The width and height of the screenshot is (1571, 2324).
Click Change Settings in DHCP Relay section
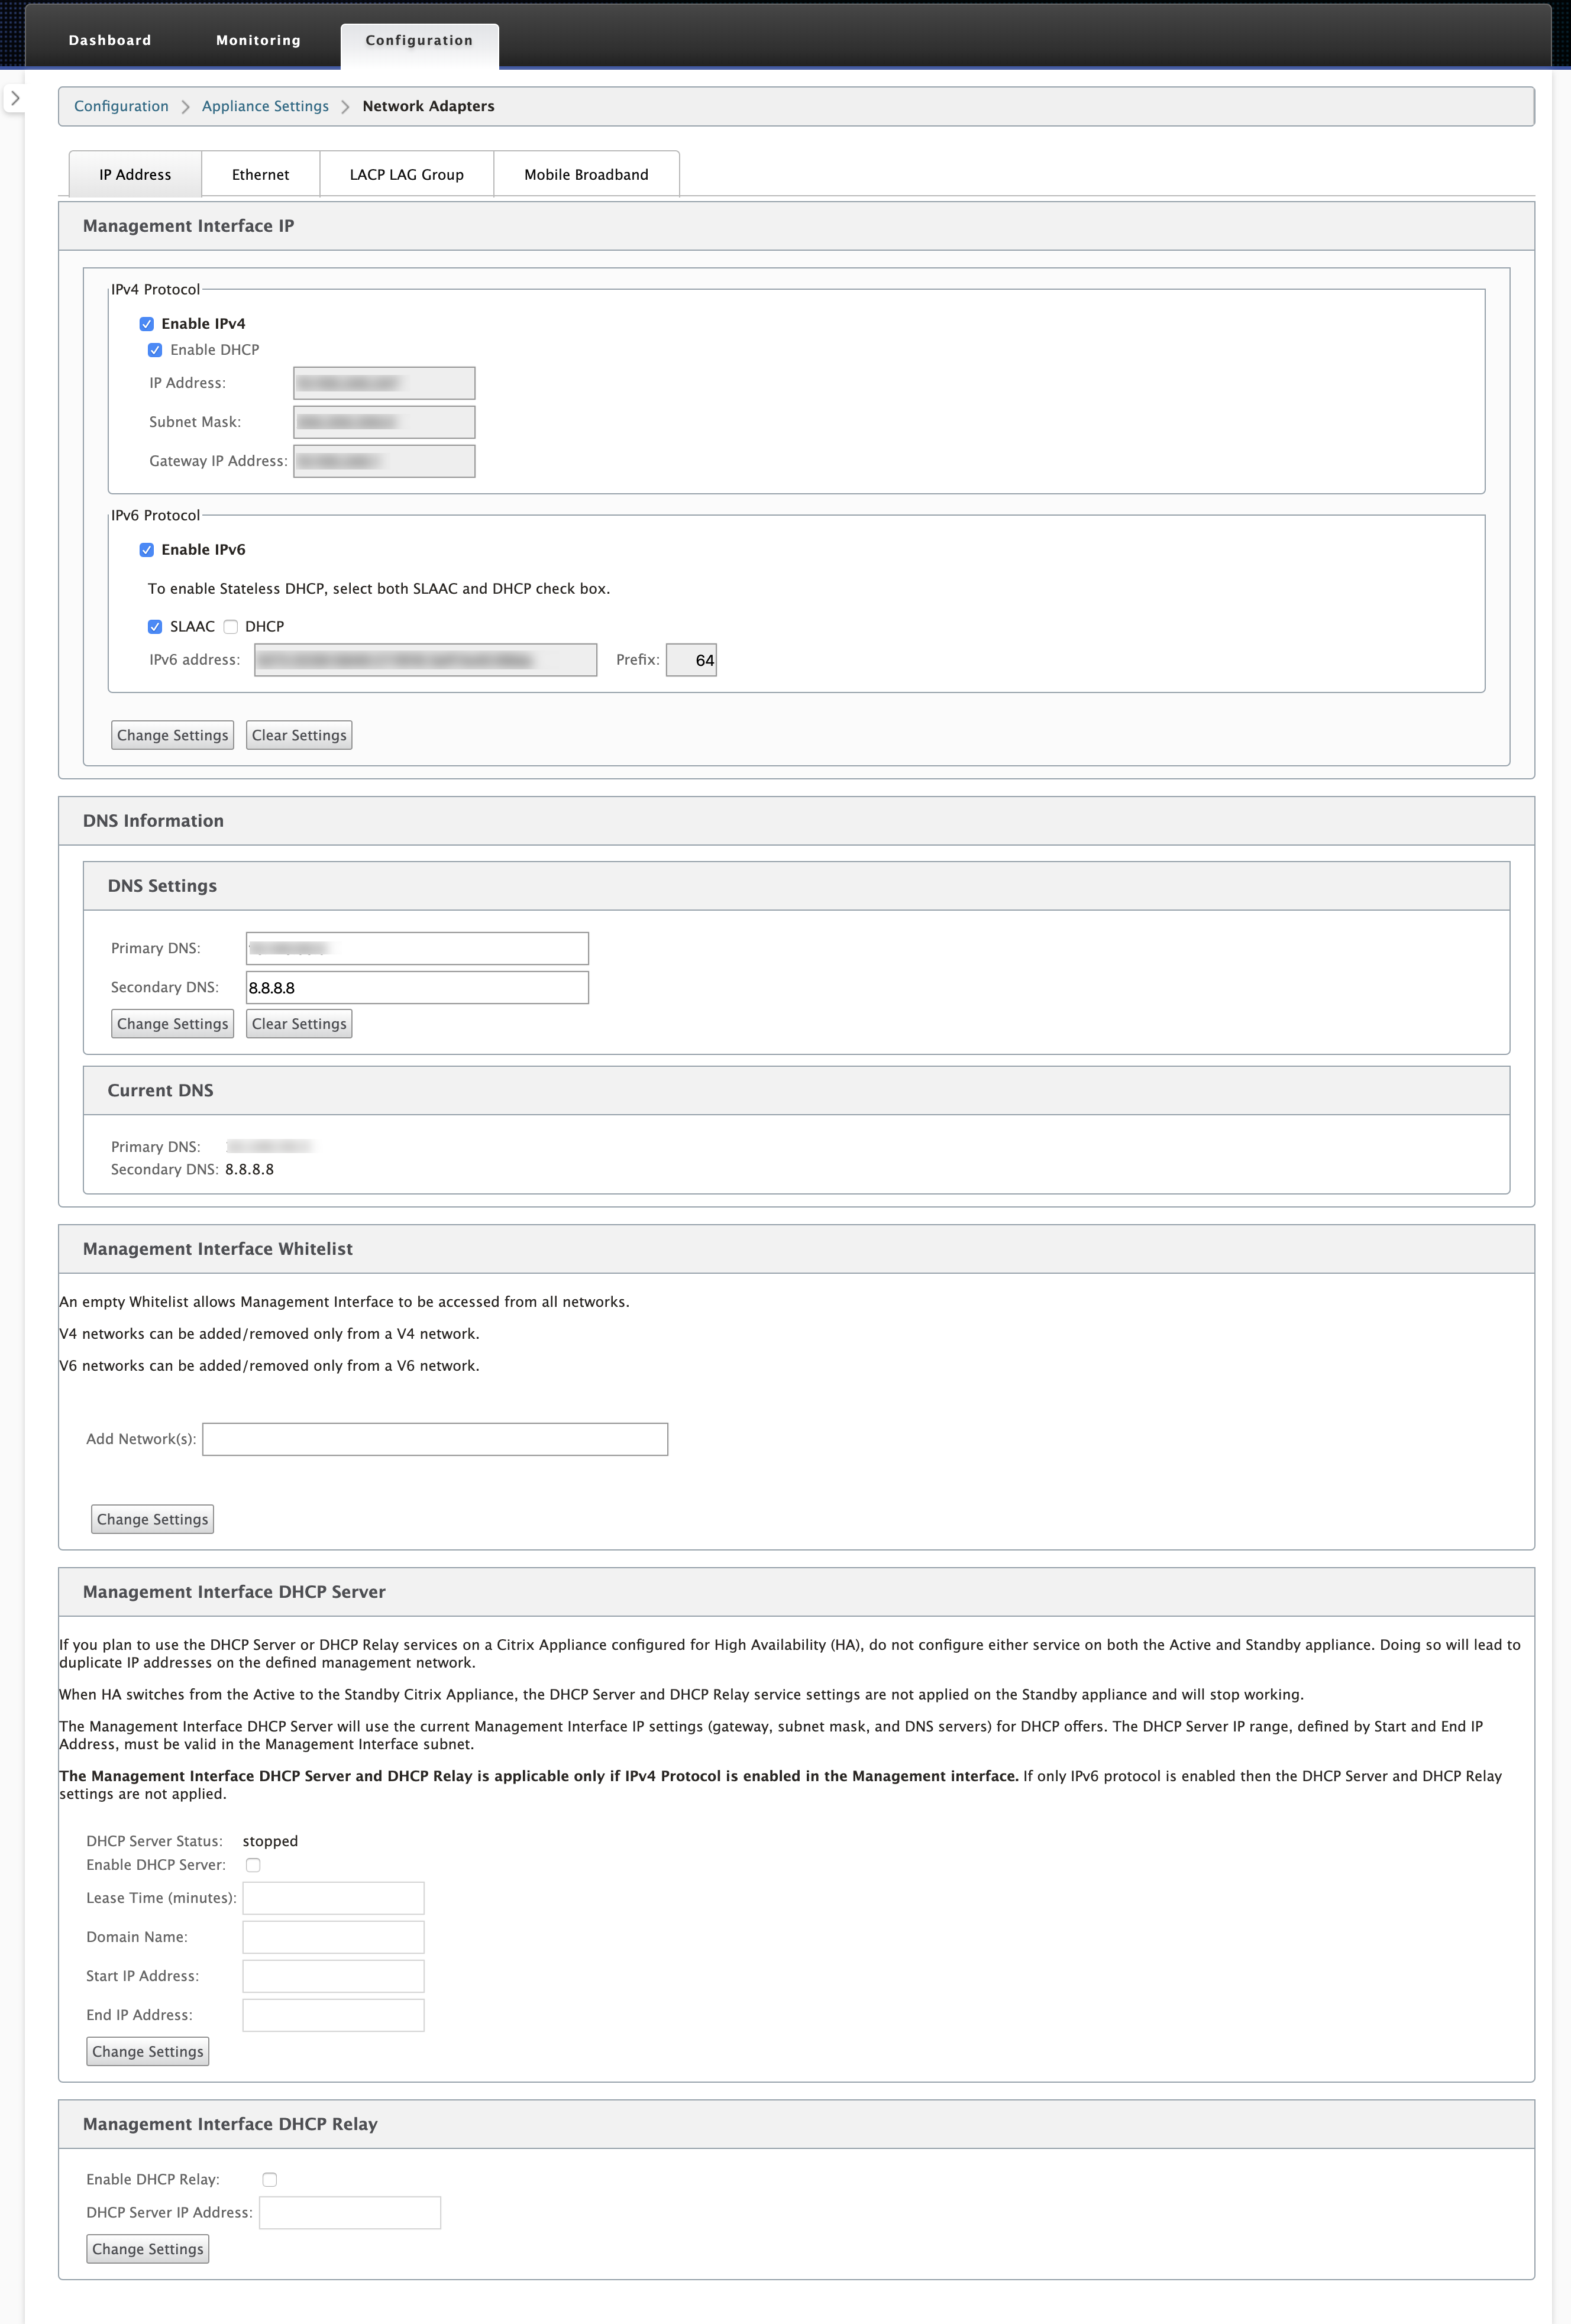tap(147, 2249)
